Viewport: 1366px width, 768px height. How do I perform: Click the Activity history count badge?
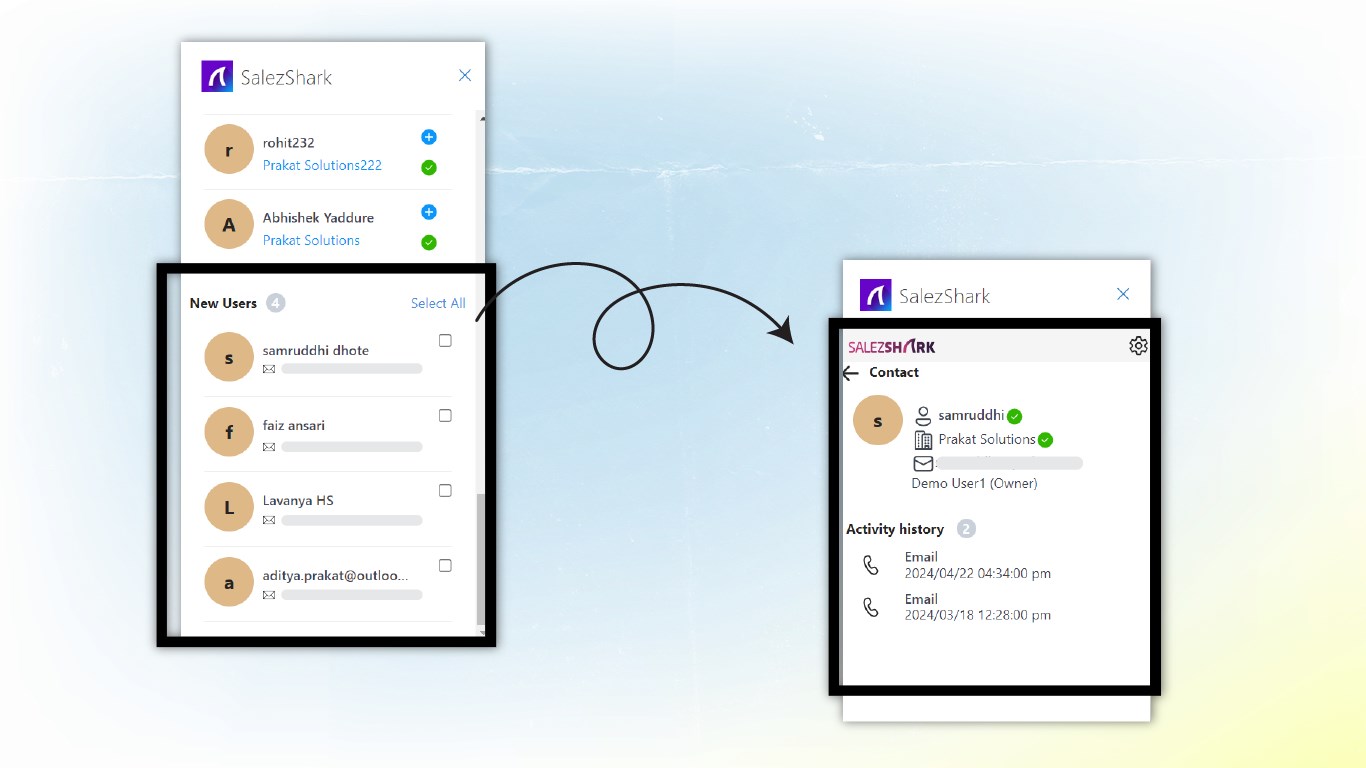966,529
